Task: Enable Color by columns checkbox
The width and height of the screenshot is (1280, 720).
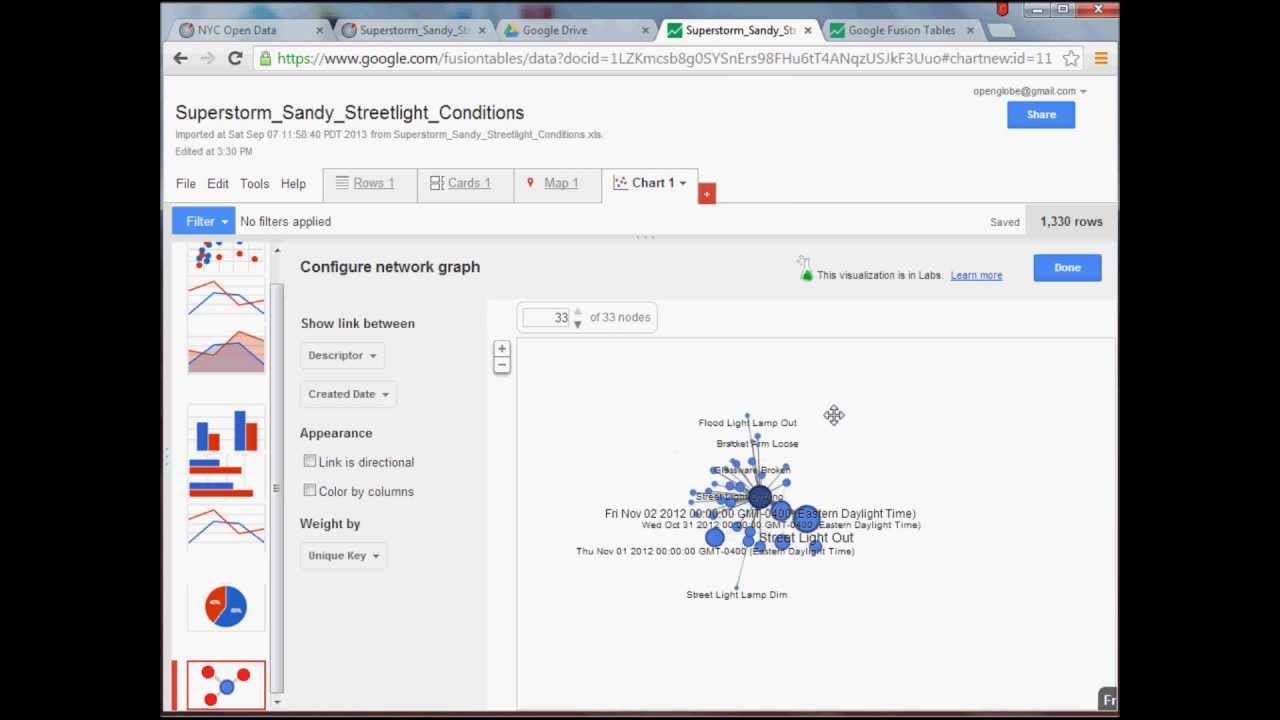Action: 310,490
